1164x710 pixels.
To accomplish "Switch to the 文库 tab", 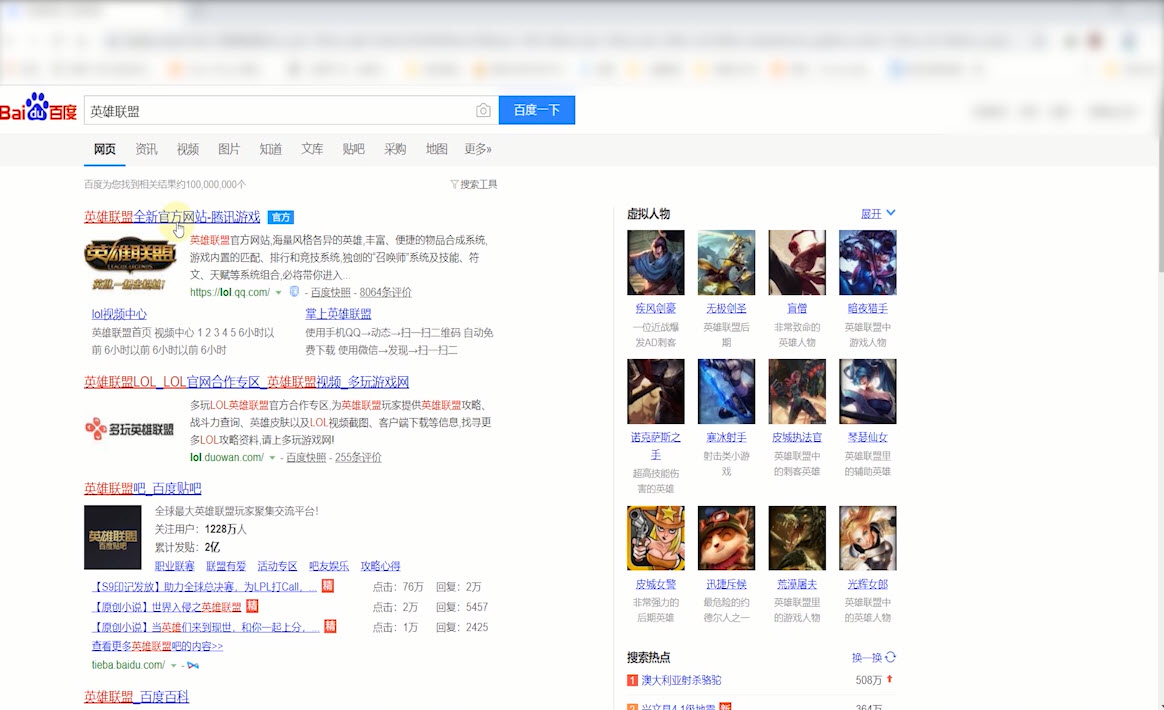I will click(x=312, y=149).
